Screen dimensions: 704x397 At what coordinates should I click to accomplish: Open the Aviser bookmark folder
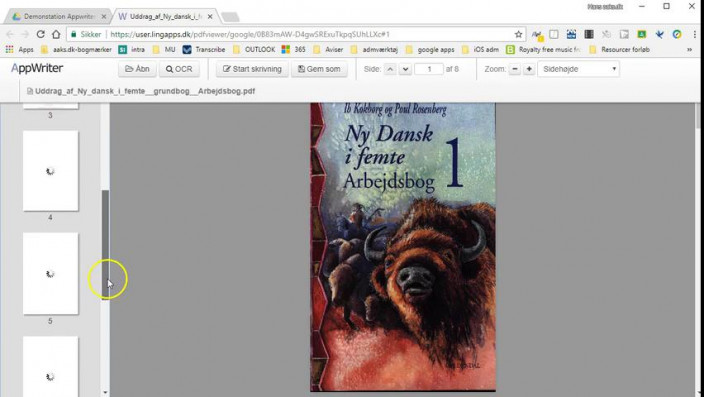click(x=328, y=49)
